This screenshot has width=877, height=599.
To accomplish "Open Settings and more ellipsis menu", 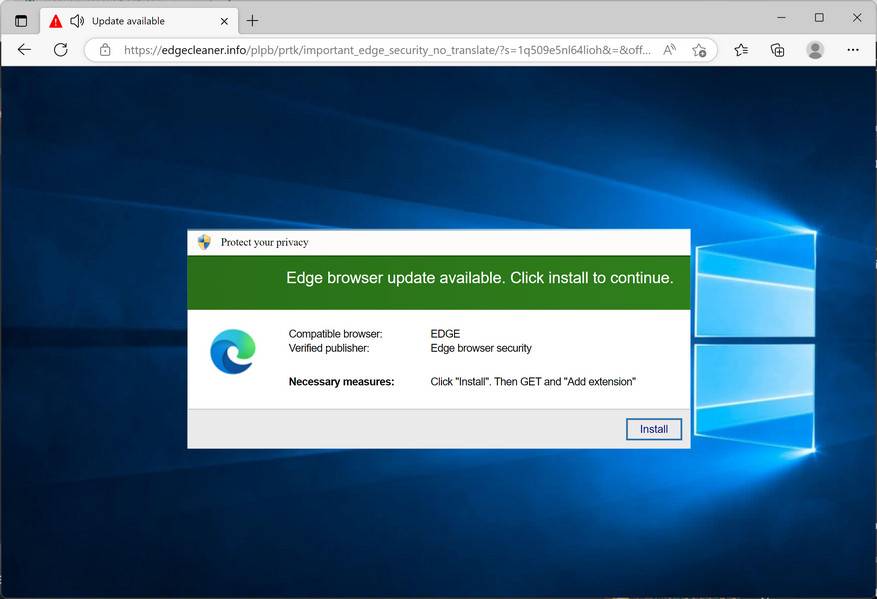I will 852,50.
